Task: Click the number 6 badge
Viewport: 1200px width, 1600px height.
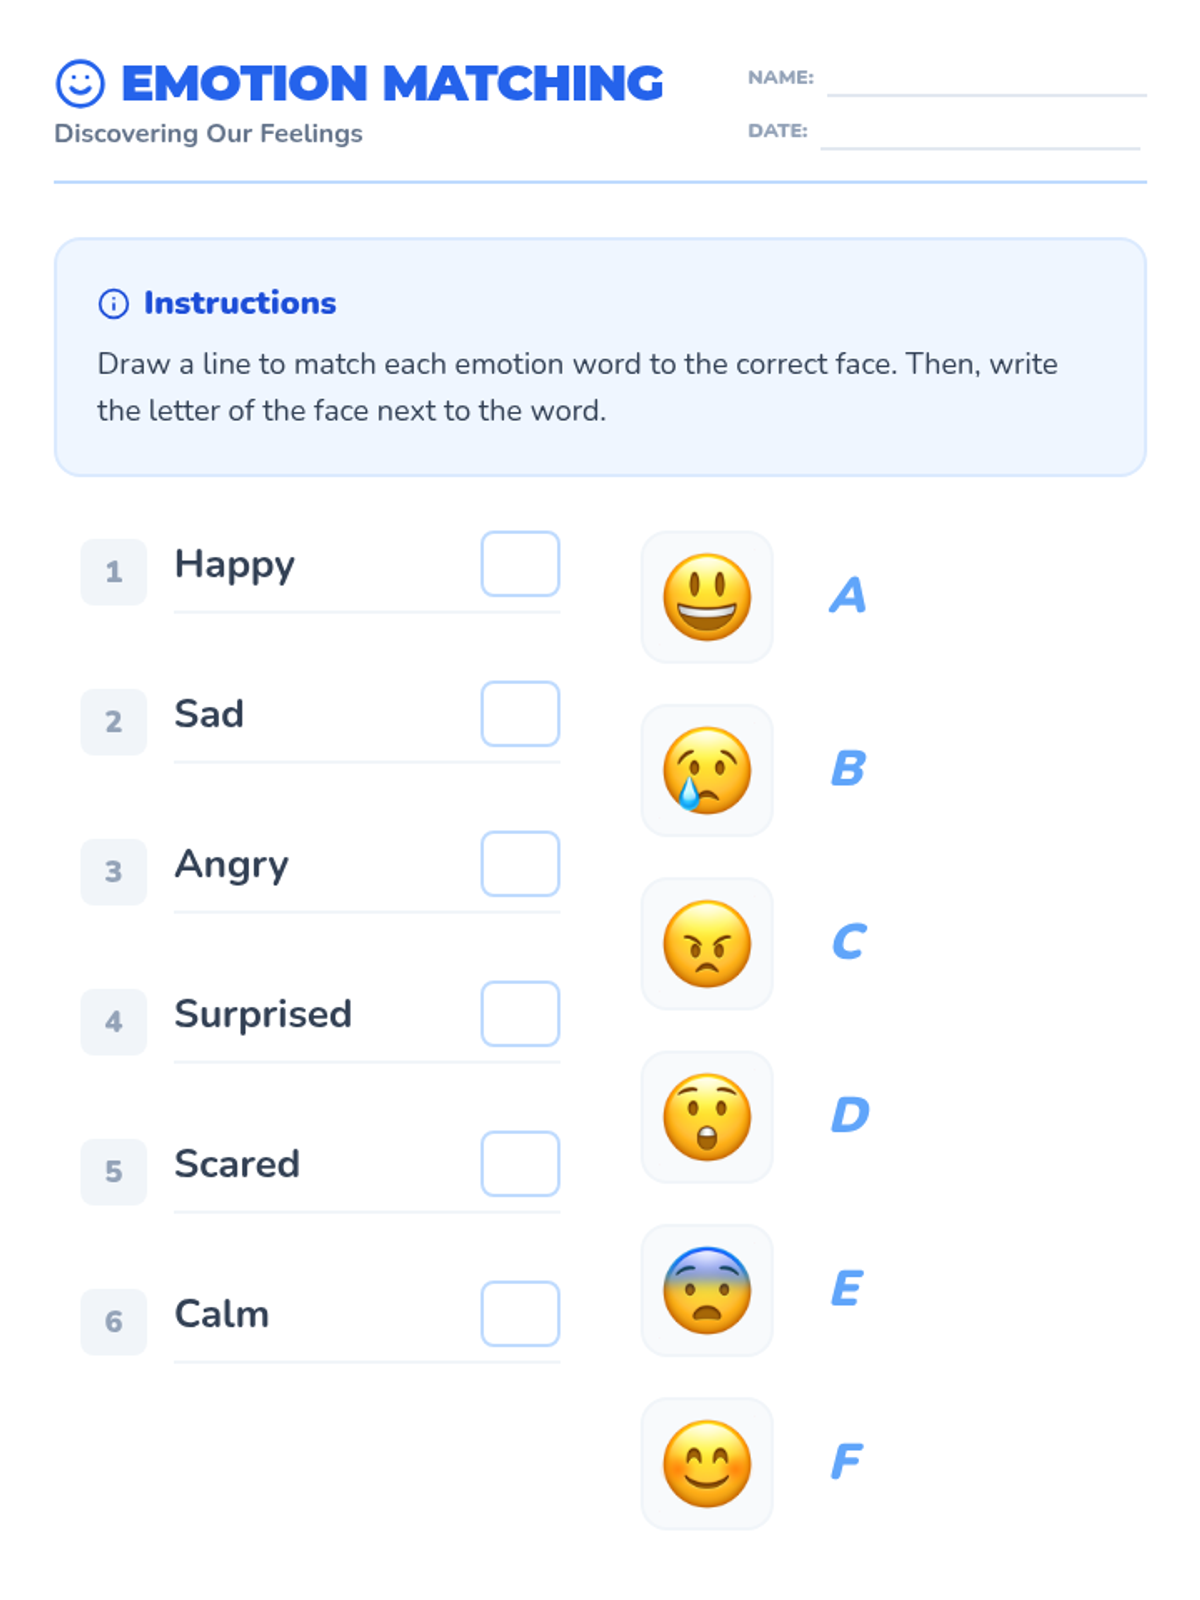Action: click(x=114, y=1322)
